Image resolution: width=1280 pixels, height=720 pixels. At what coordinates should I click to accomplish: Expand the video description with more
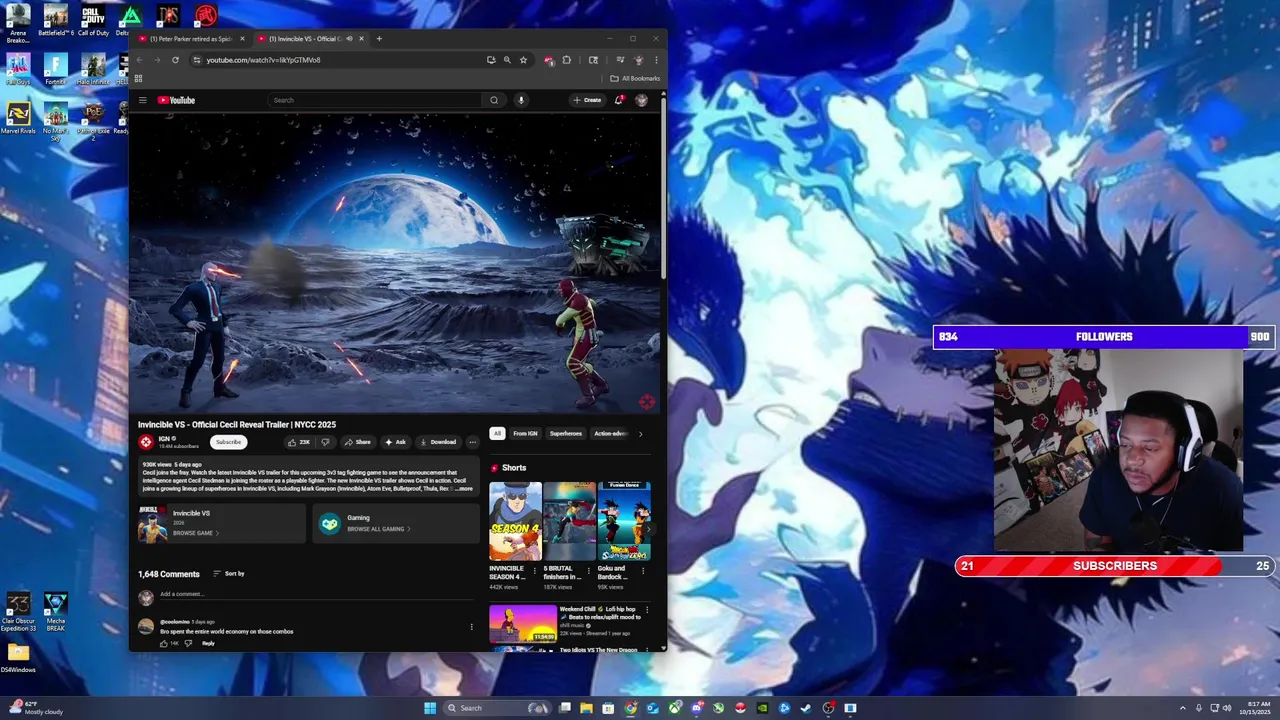click(463, 488)
